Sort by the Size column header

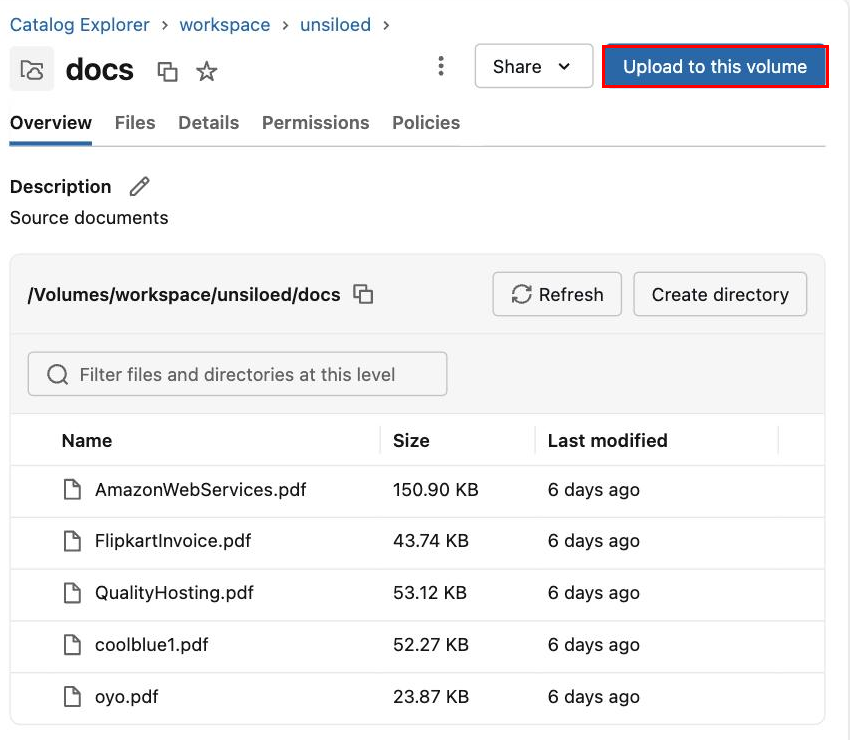[x=411, y=441]
